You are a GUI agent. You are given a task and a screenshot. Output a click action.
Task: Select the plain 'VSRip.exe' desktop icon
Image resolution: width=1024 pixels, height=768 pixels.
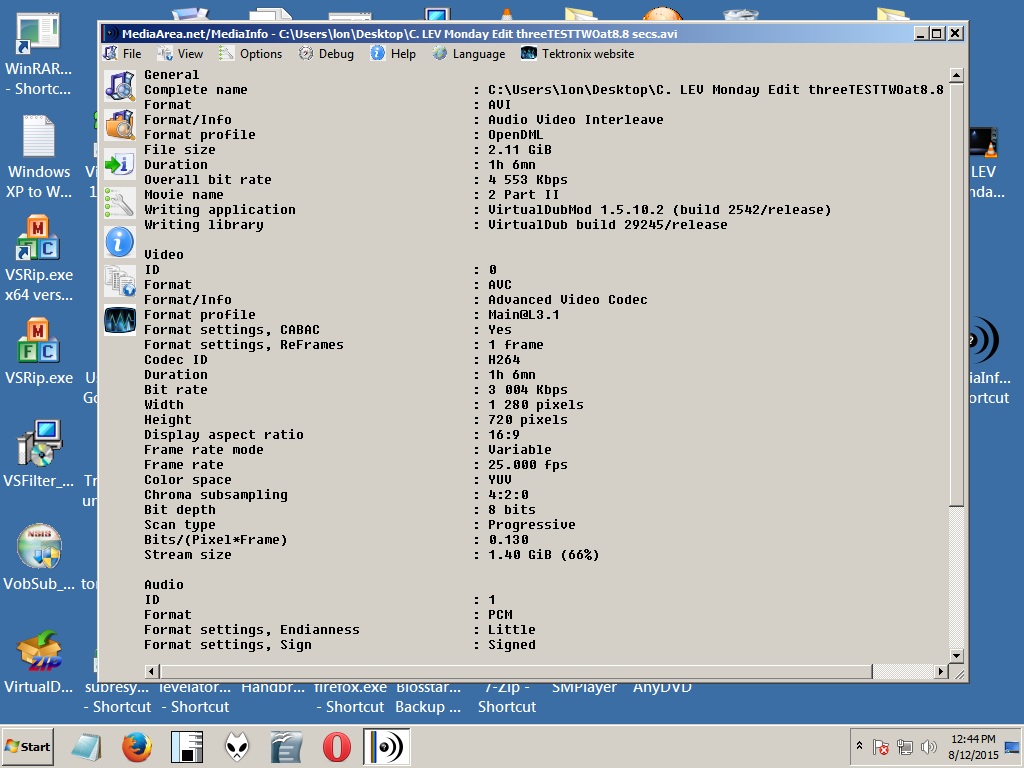39,353
